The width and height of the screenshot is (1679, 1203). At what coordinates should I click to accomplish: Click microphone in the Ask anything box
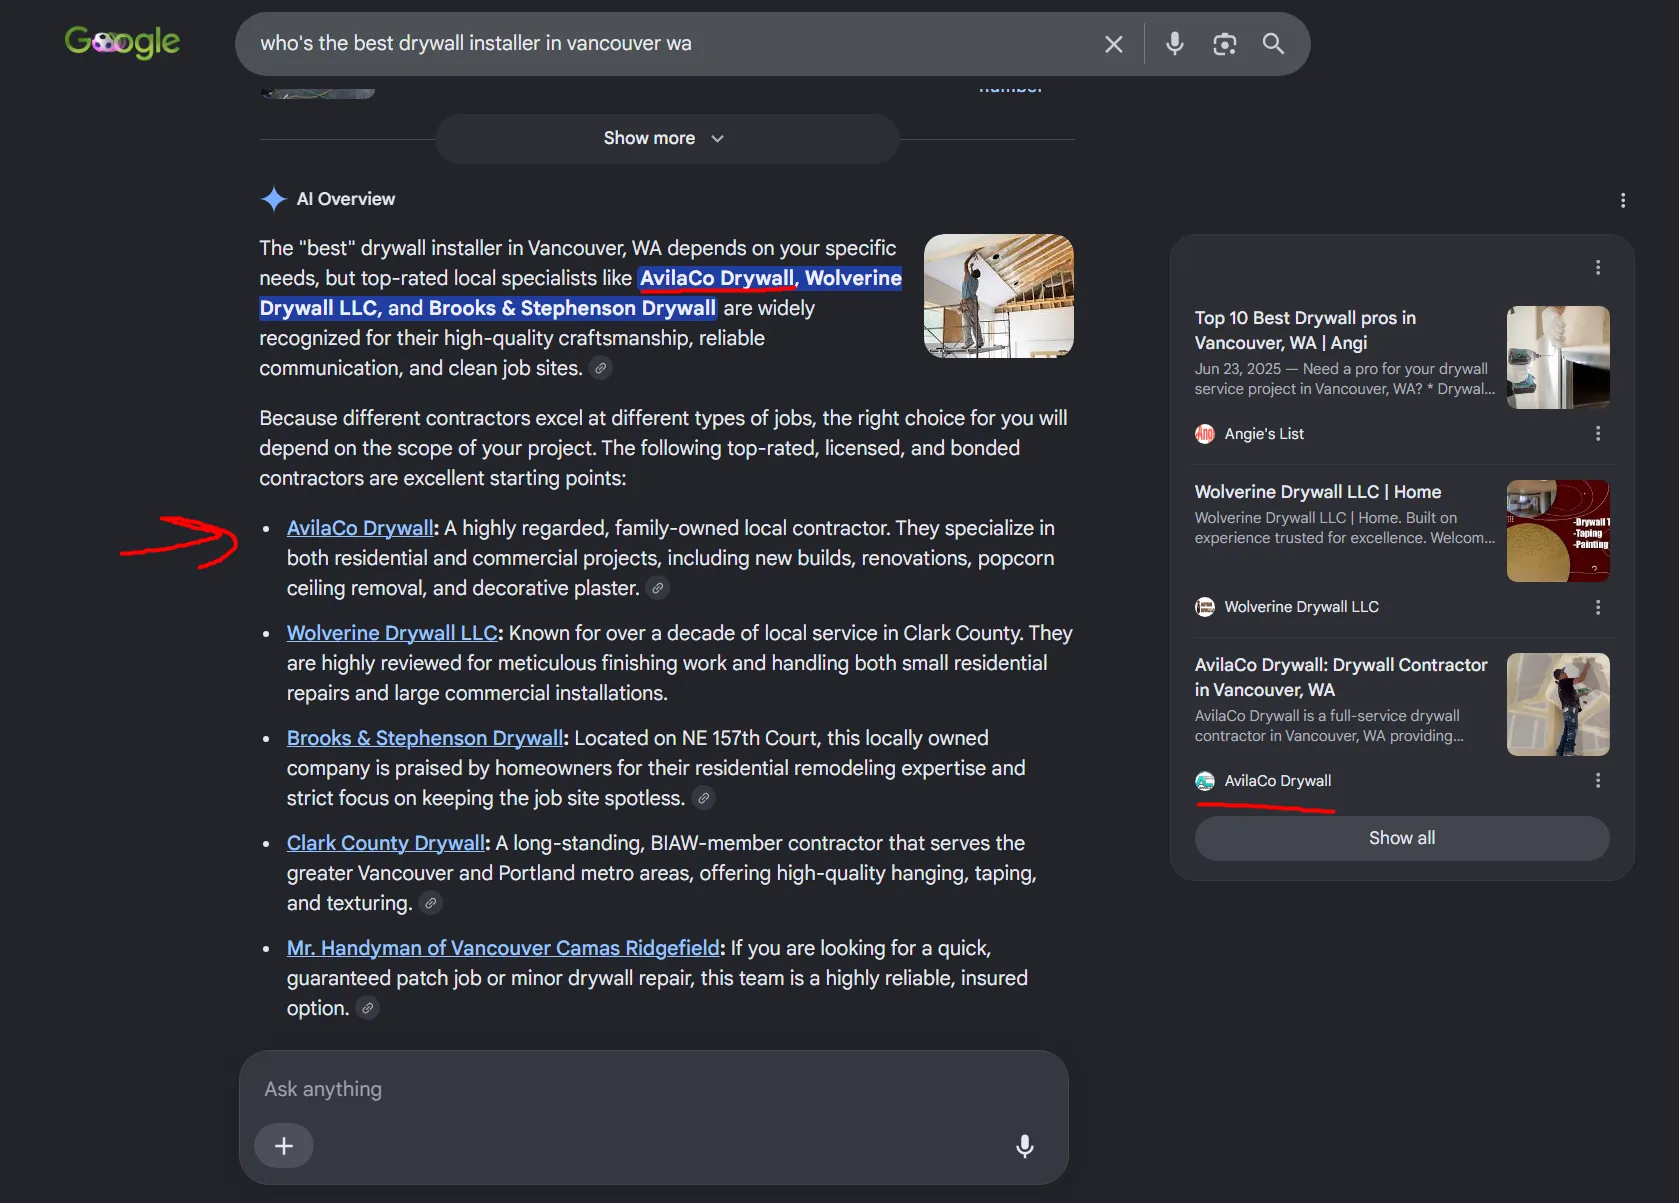[1024, 1146]
